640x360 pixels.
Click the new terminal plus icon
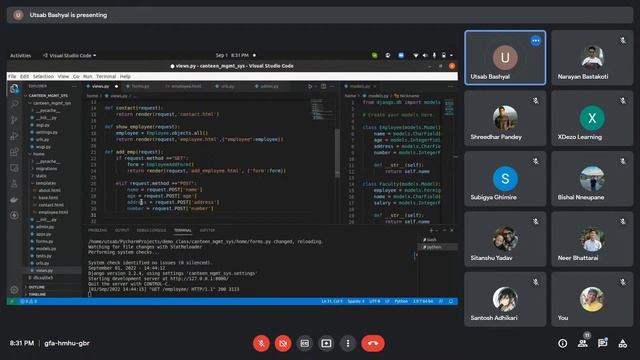pyautogui.click(x=431, y=230)
